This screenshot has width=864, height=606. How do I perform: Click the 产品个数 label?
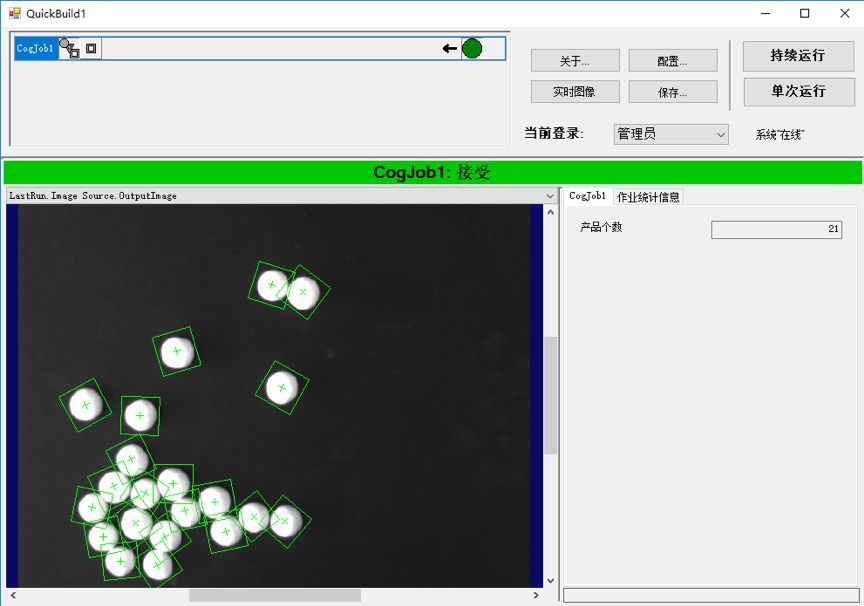pos(601,227)
